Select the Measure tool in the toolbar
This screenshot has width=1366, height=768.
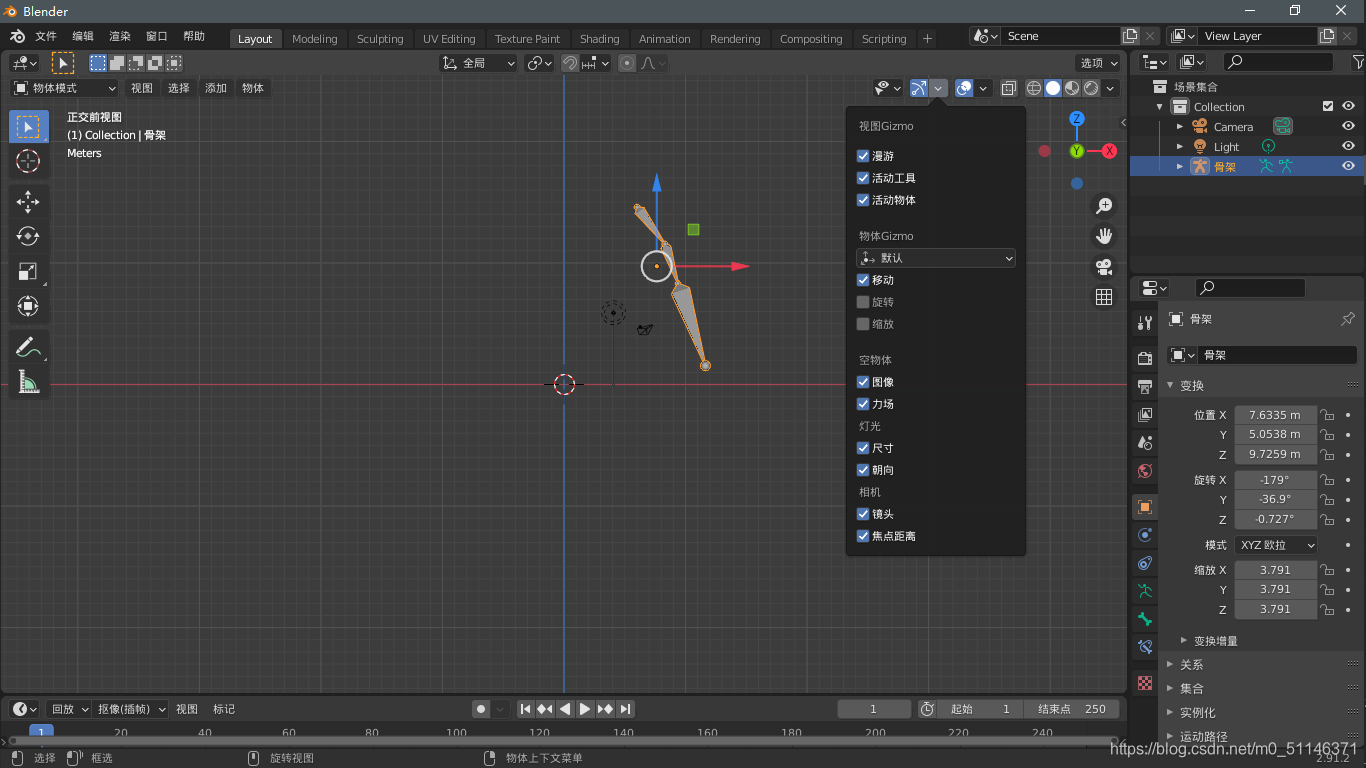point(28,382)
